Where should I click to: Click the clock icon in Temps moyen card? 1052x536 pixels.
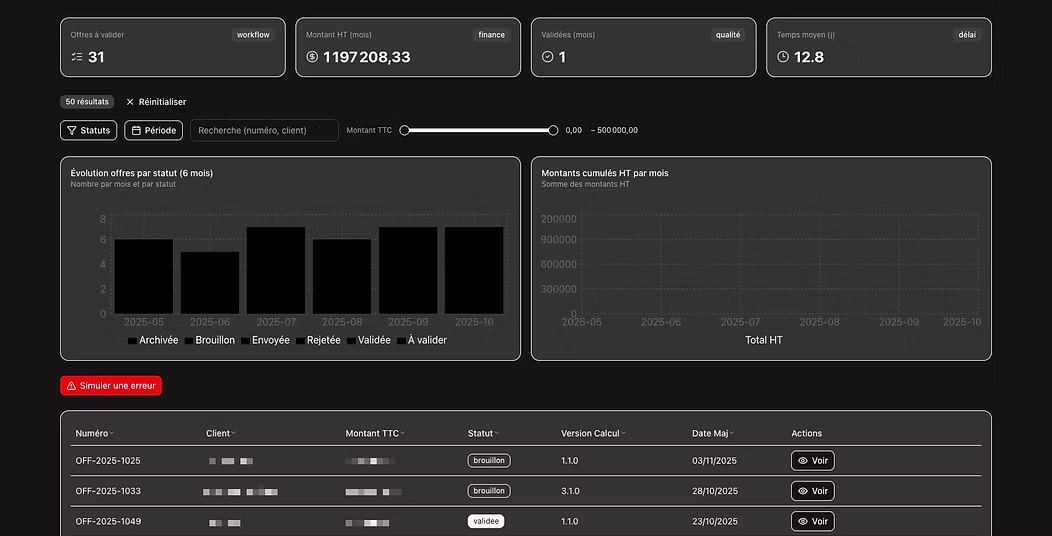tap(783, 57)
